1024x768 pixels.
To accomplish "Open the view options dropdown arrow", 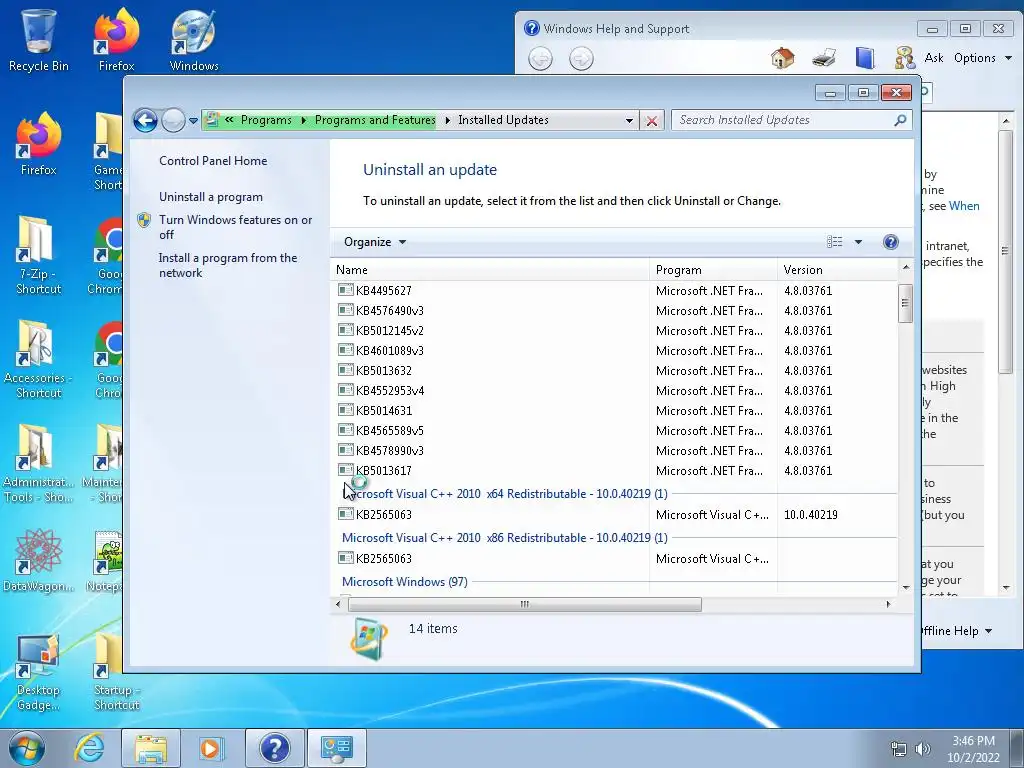I will 858,242.
